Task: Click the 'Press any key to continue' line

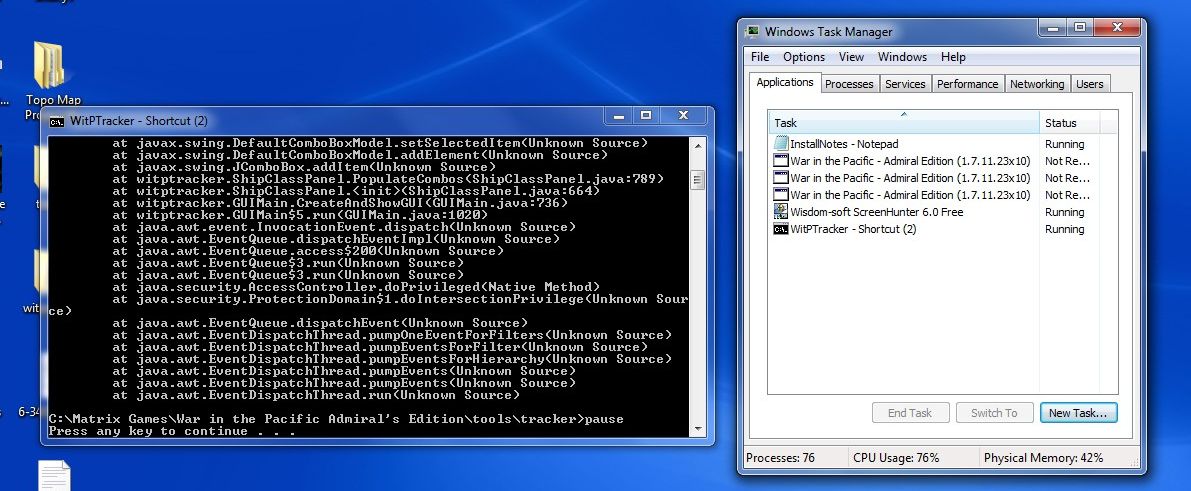Action: tap(172, 431)
